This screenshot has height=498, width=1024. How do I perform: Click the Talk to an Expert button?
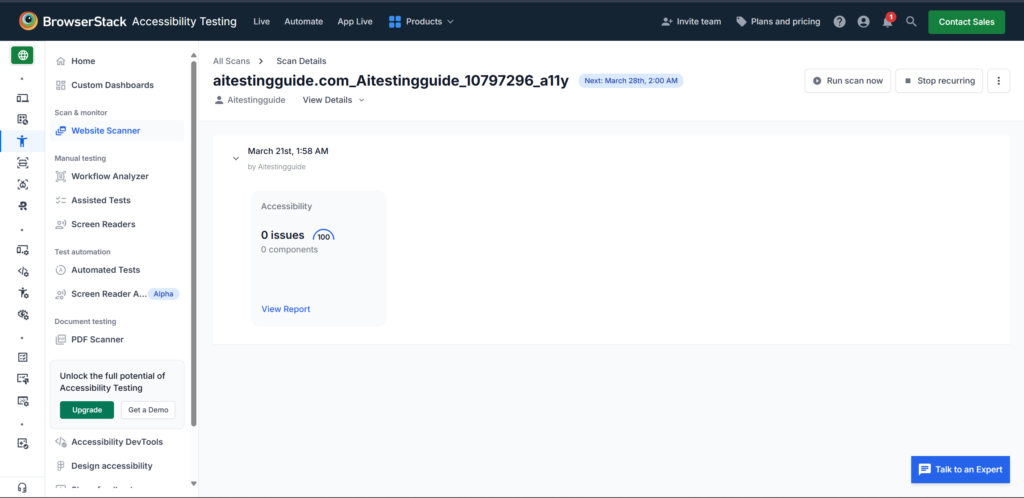point(961,469)
